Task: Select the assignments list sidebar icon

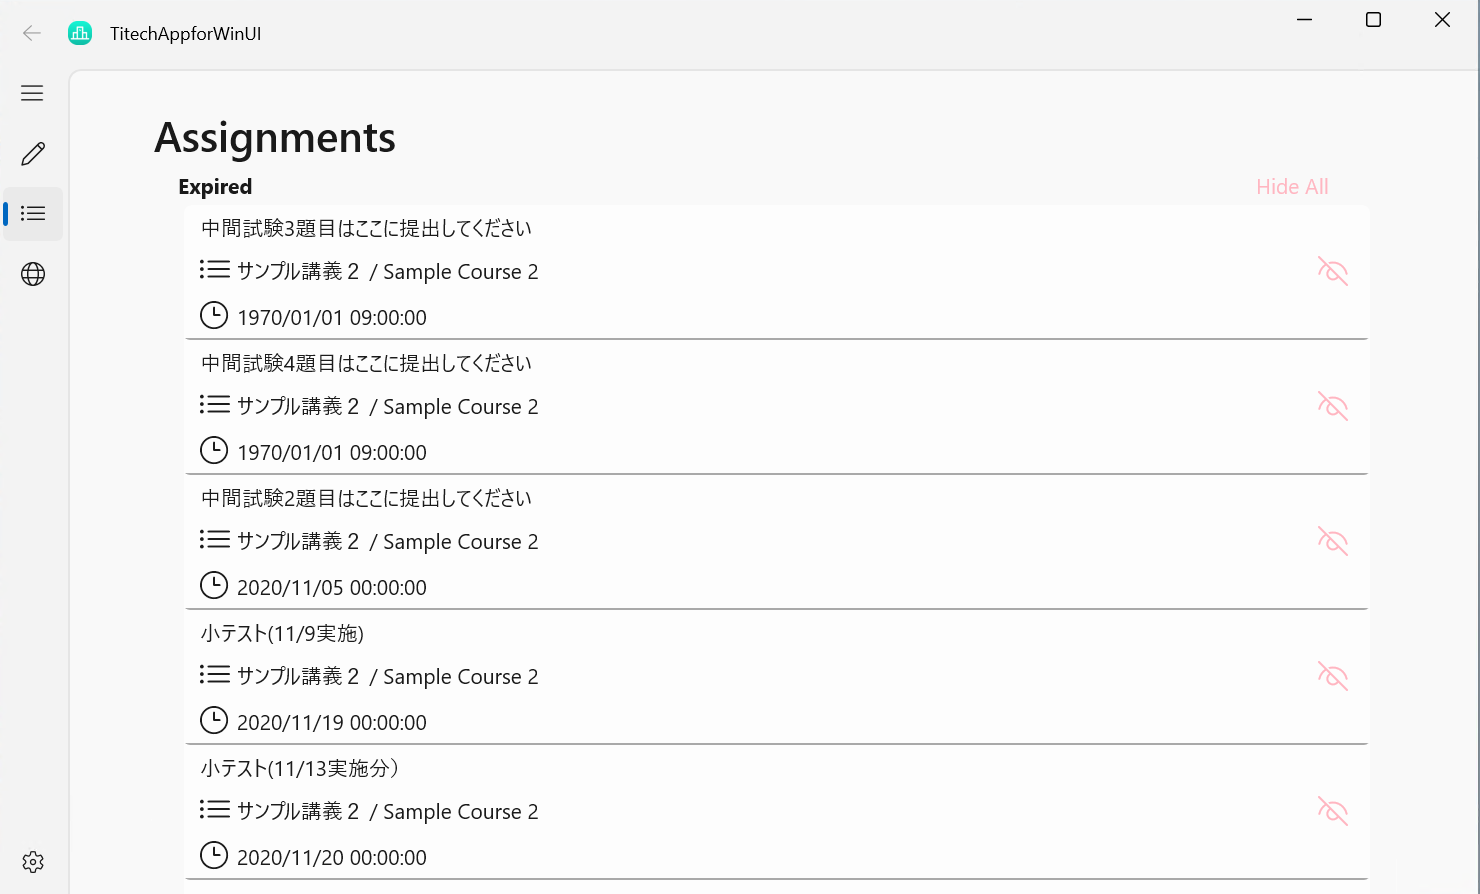Action: (33, 214)
